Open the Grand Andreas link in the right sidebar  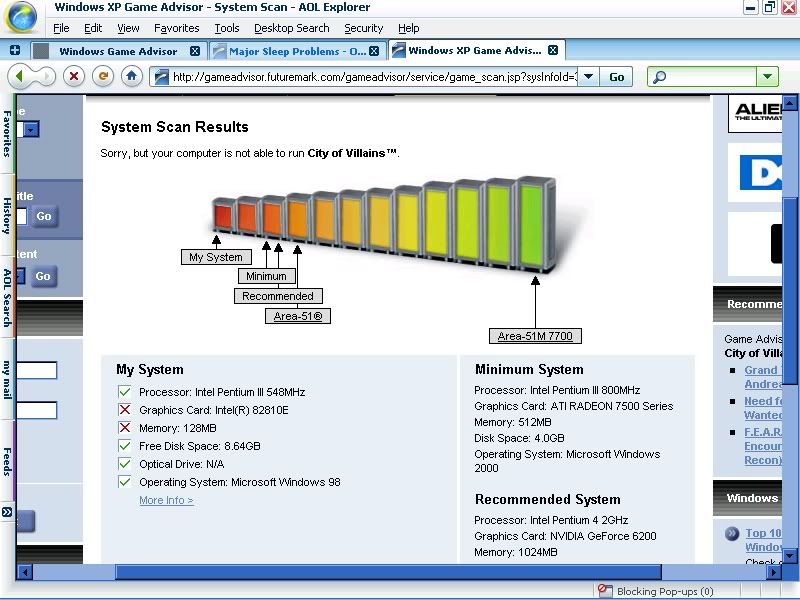coord(763,377)
